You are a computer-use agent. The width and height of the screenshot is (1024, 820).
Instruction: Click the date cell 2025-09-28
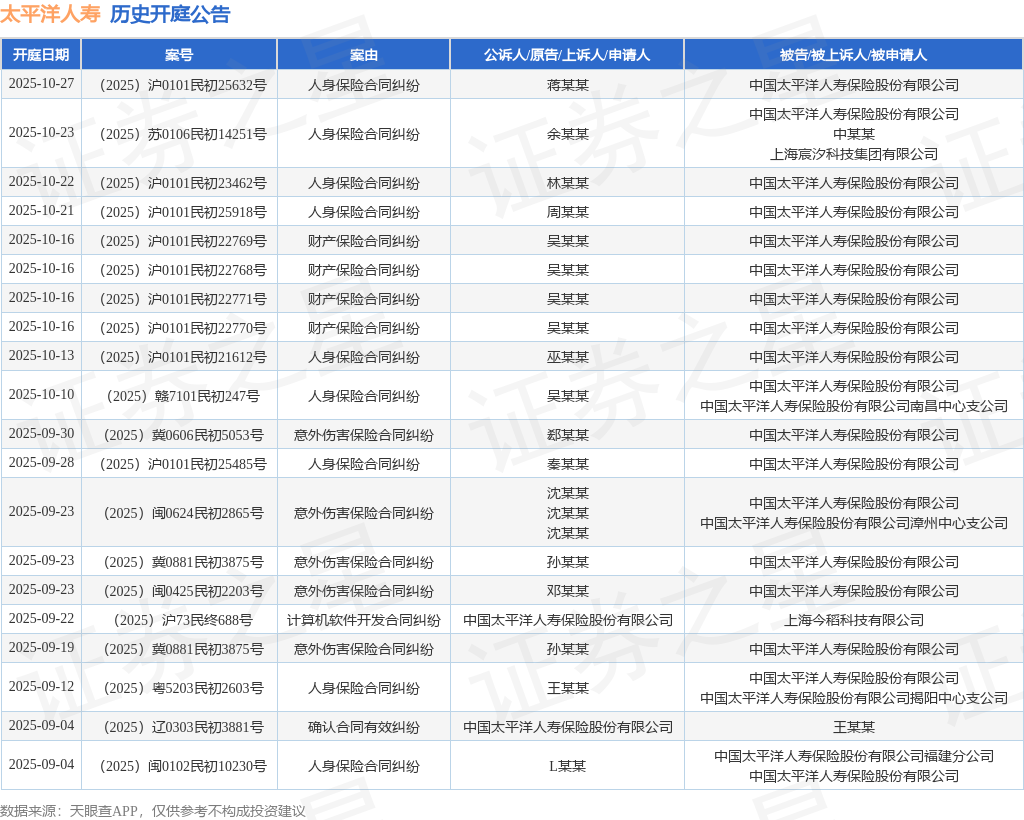[x=41, y=462]
